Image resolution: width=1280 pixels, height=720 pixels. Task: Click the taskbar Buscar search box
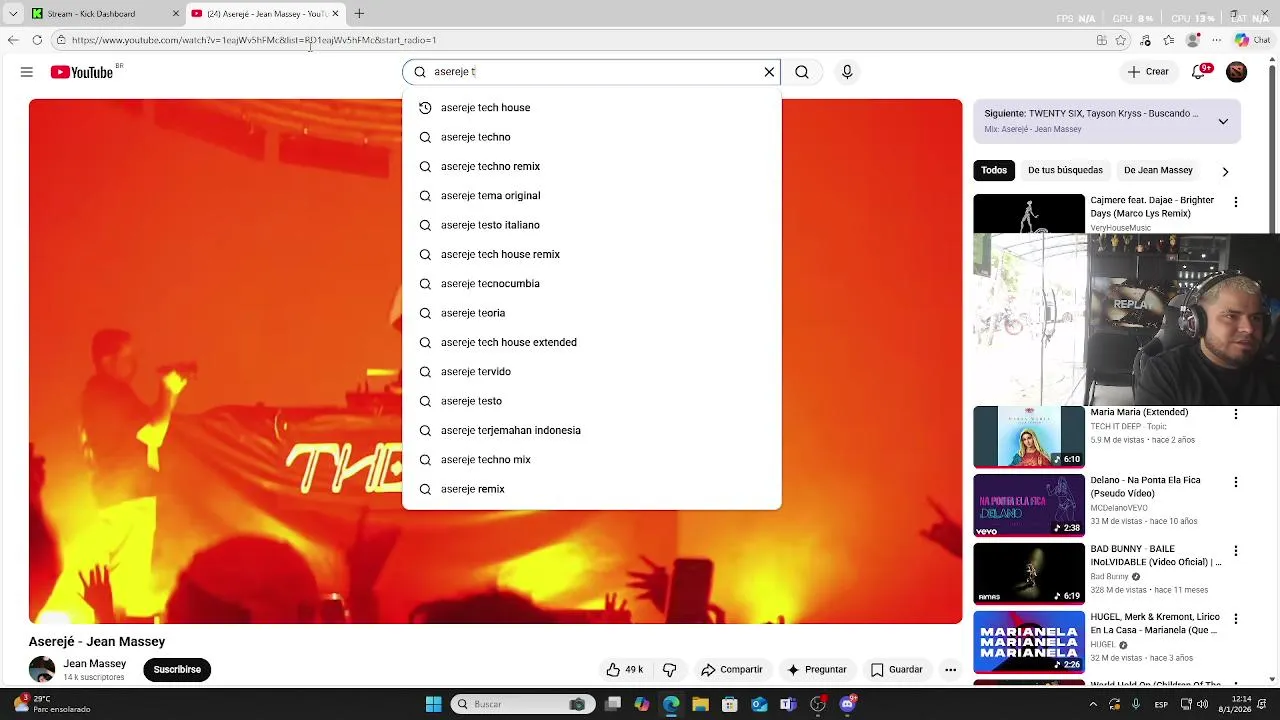coord(520,704)
